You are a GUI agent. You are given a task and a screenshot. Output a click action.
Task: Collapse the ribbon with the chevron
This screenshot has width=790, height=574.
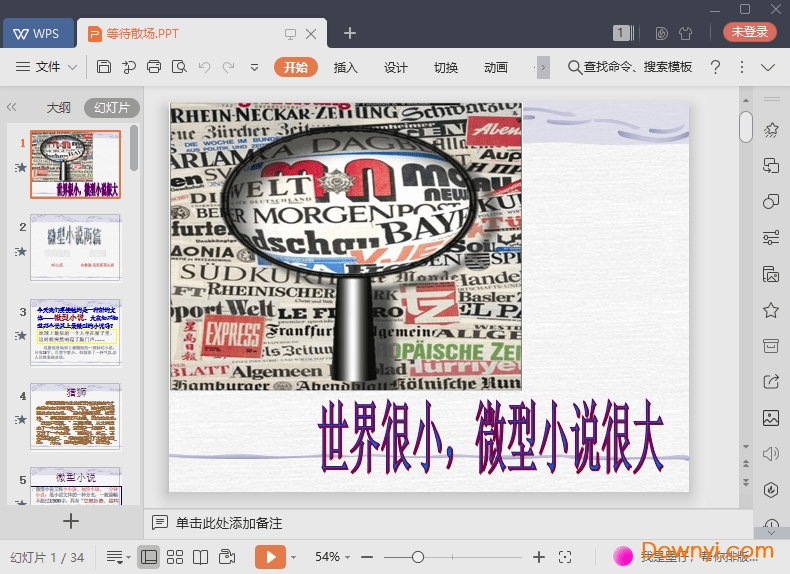pyautogui.click(x=768, y=67)
